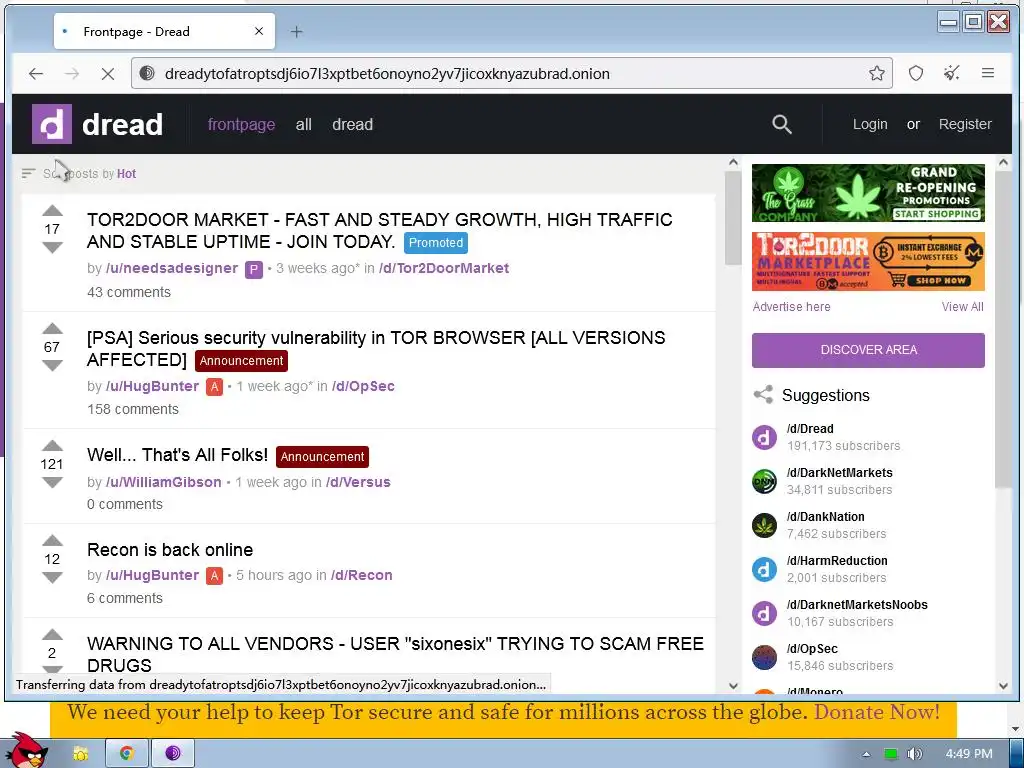Click the Donate Now! link
This screenshot has width=1024, height=768.
[876, 712]
